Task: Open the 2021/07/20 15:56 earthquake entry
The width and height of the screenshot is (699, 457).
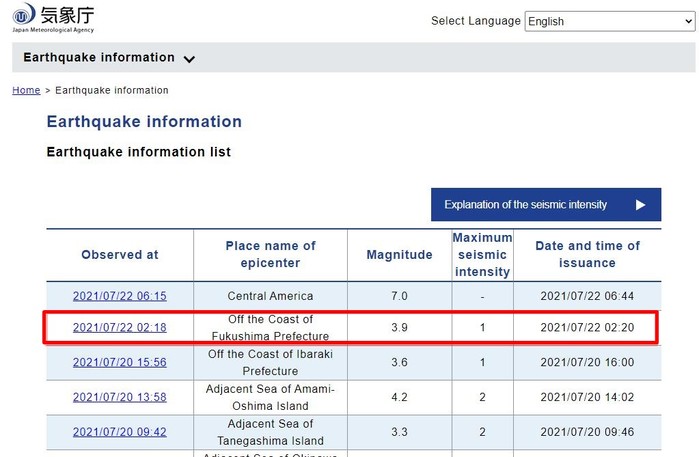Action: point(120,362)
